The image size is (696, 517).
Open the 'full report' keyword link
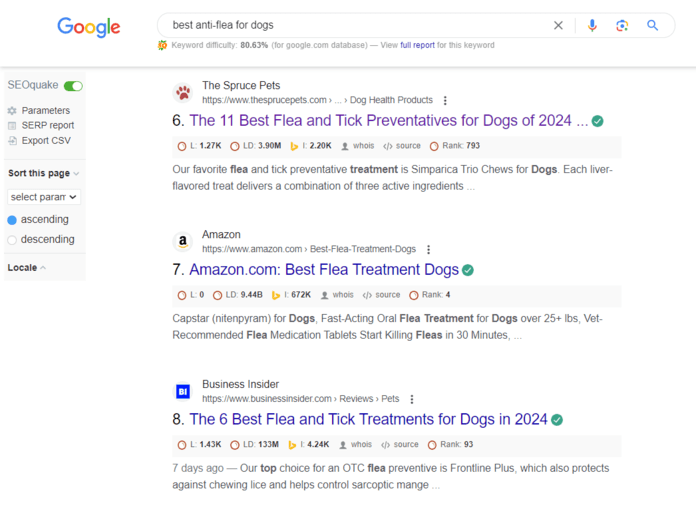(417, 45)
